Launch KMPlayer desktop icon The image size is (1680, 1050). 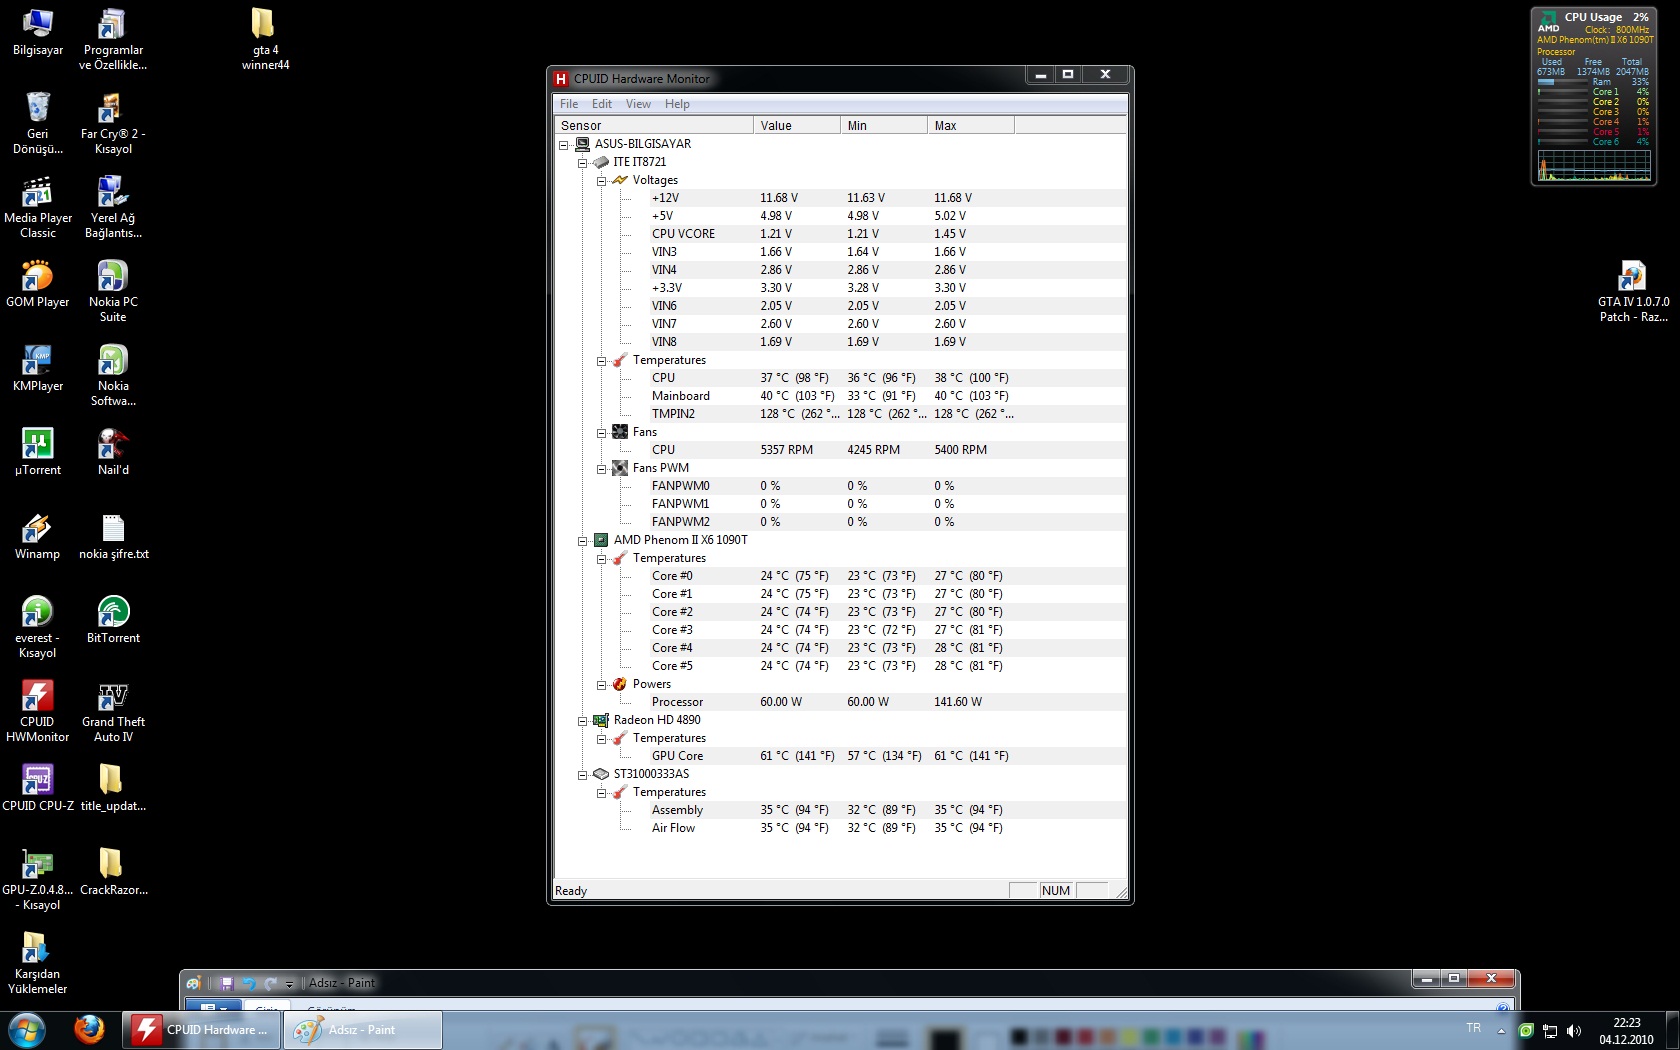pos(37,369)
